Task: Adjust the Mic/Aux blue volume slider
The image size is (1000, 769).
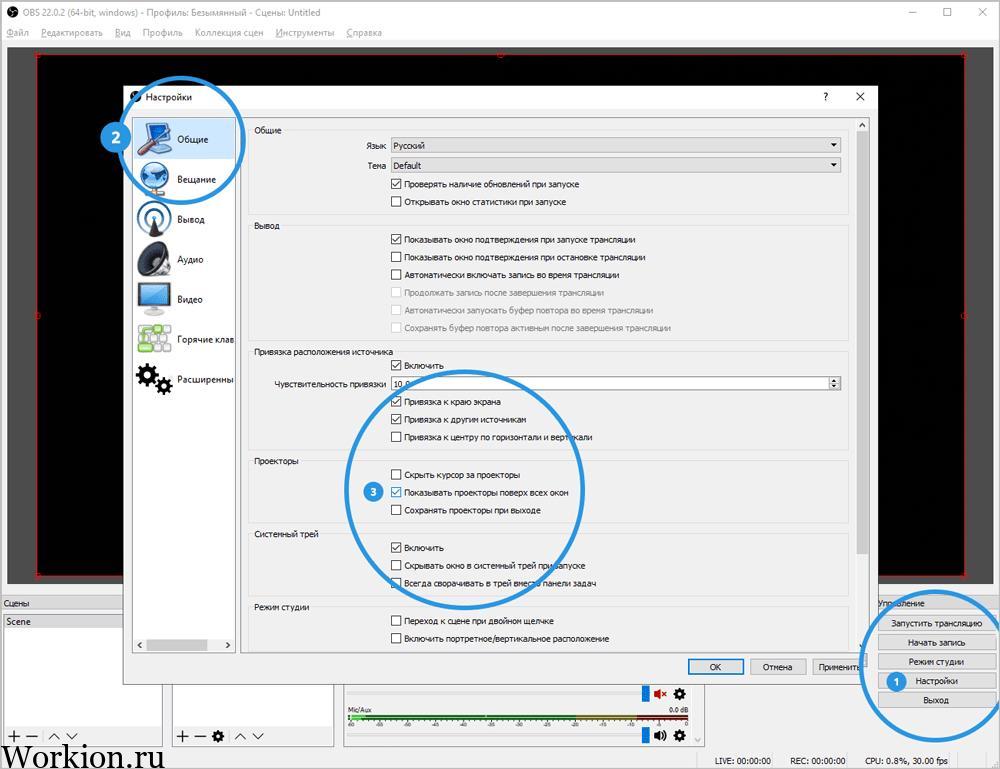Action: pos(645,735)
